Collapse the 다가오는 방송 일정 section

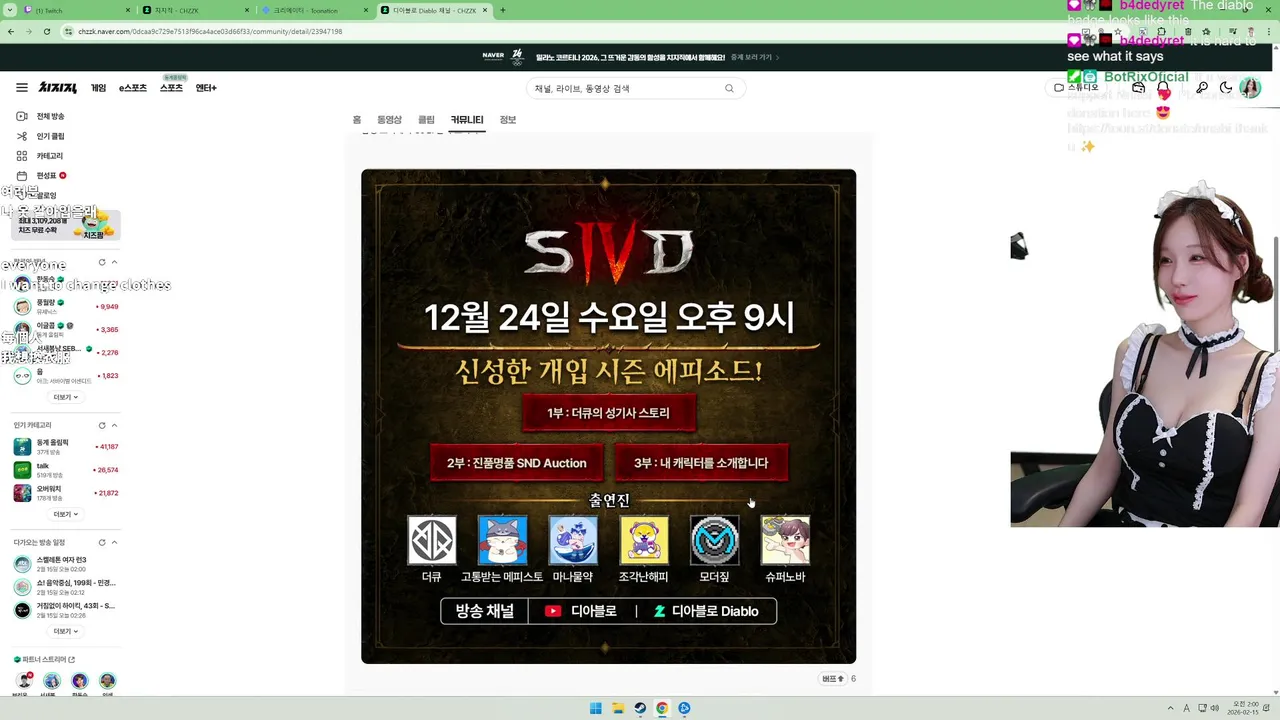click(x=114, y=542)
